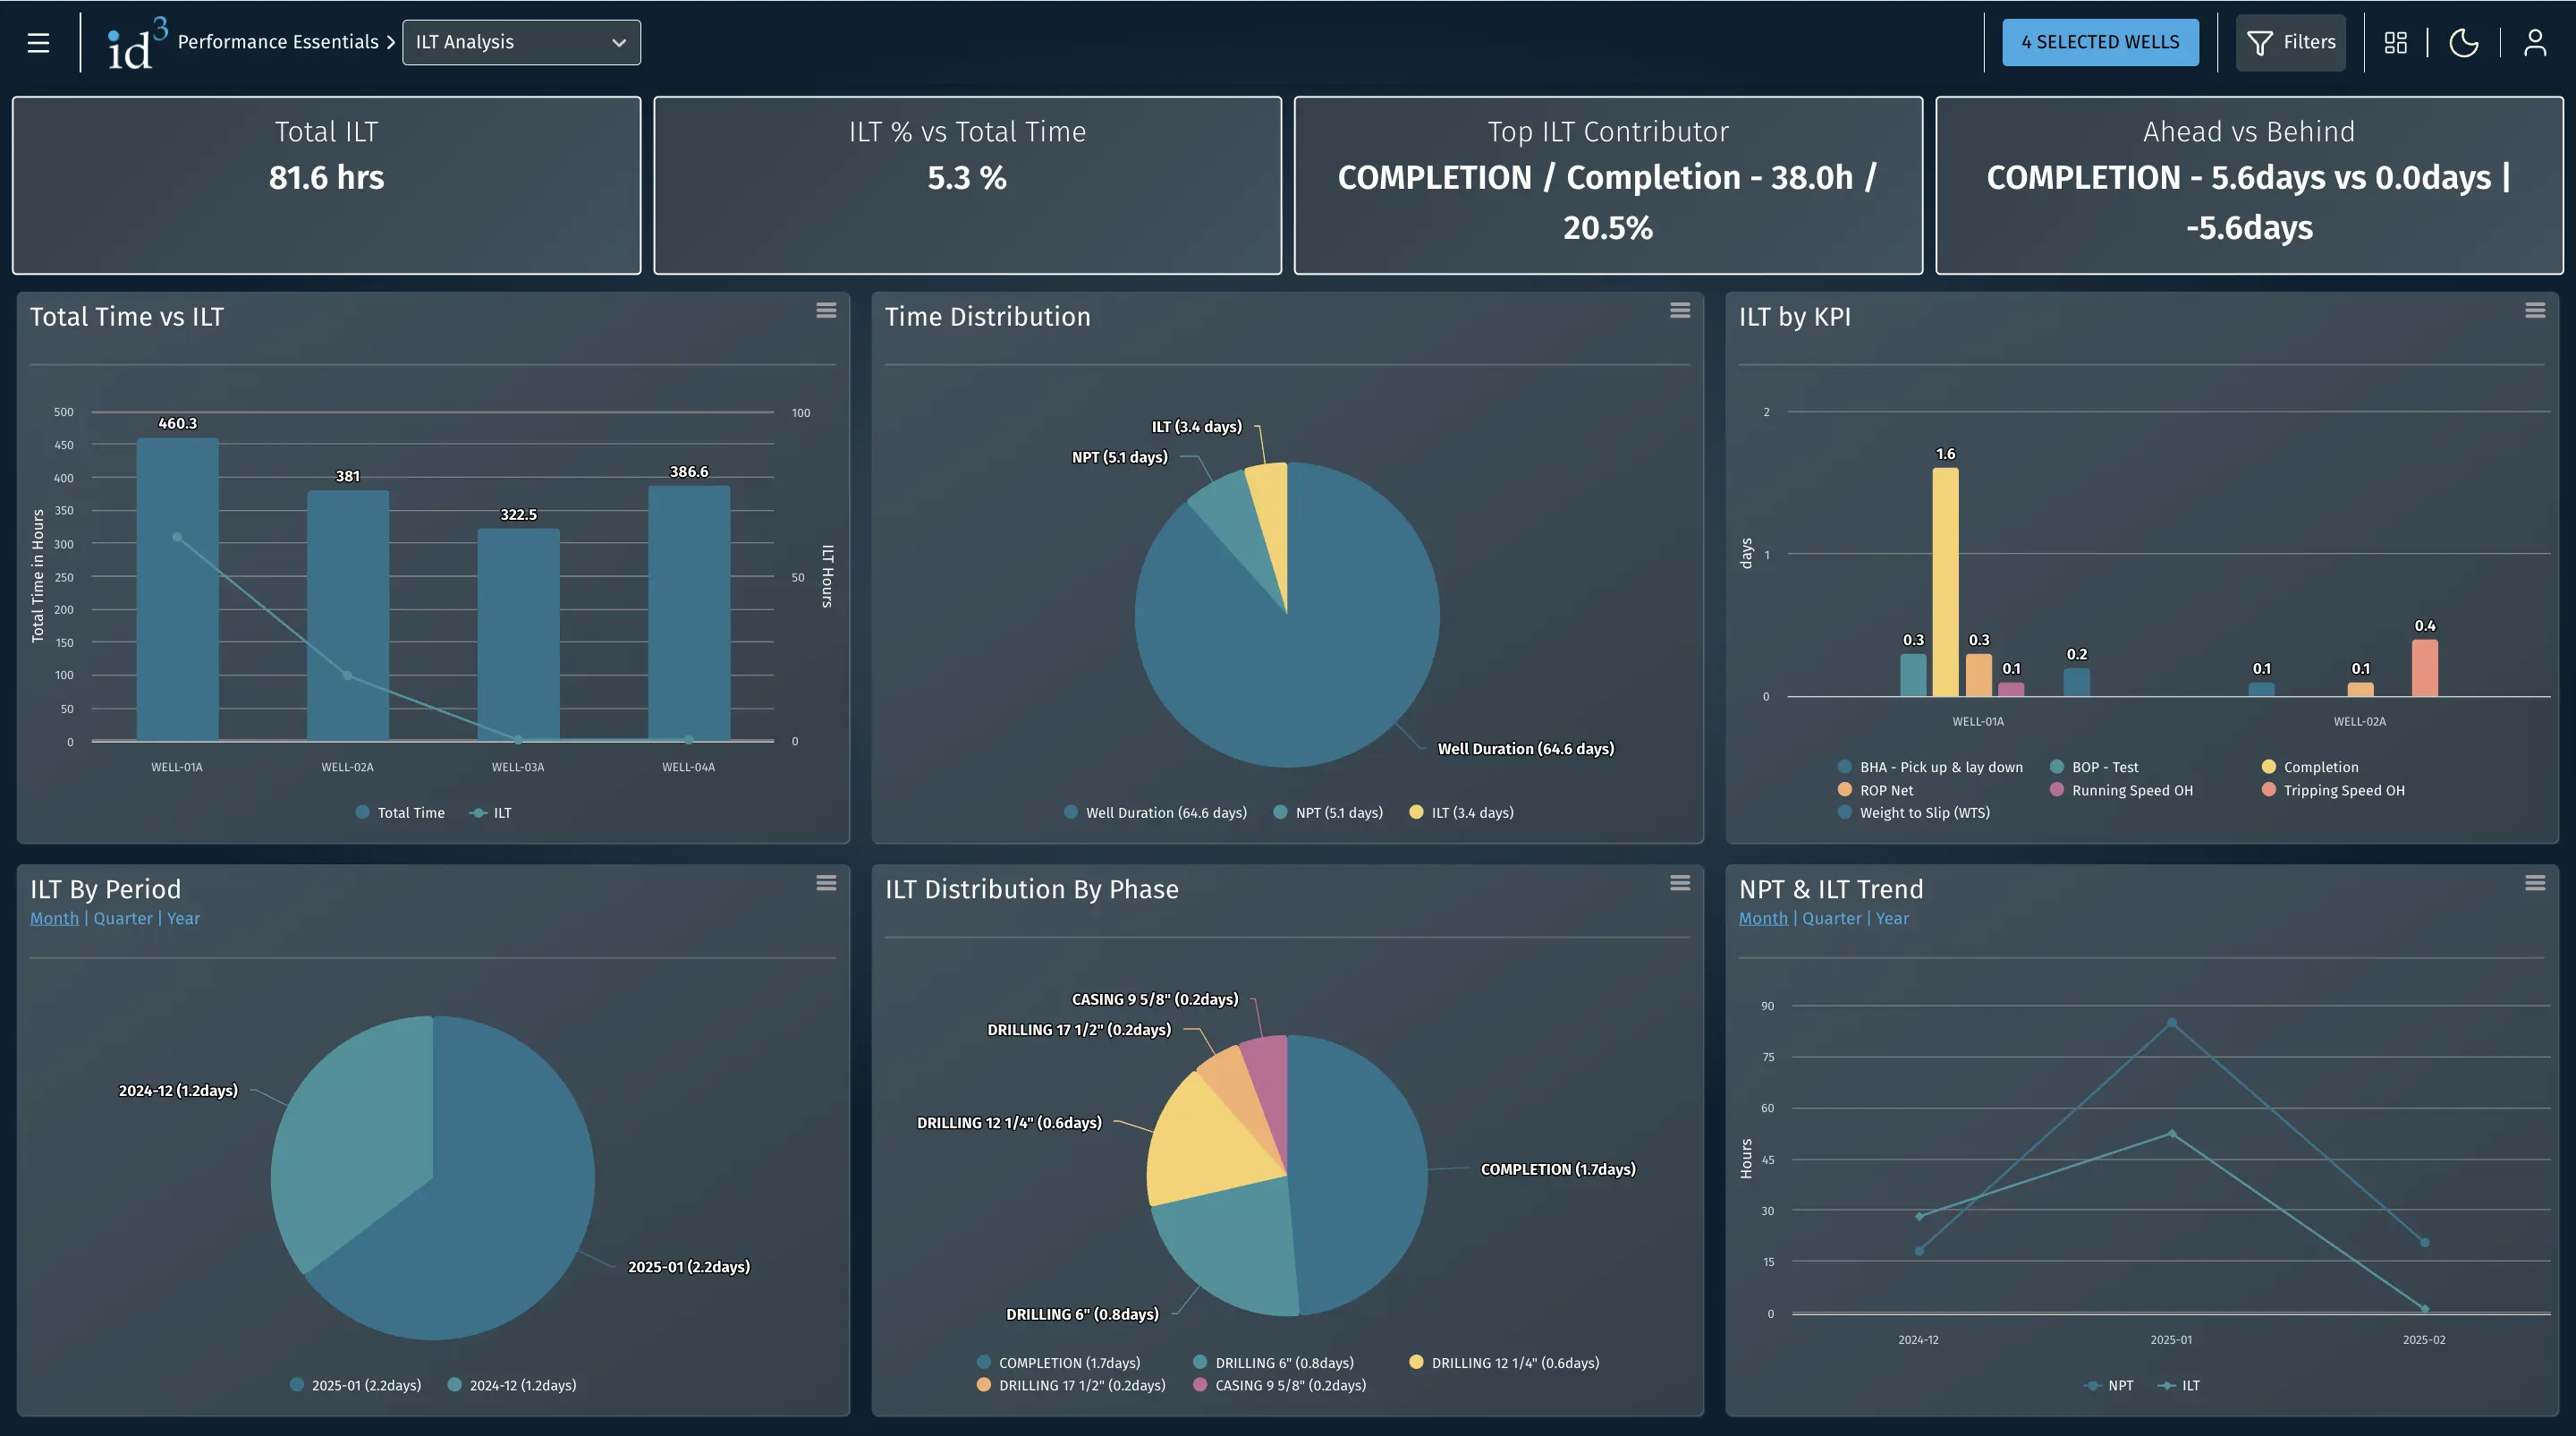The width and height of the screenshot is (2576, 1436).
Task: Switch NPT & ILT Trend to Year view
Action: tap(1893, 918)
